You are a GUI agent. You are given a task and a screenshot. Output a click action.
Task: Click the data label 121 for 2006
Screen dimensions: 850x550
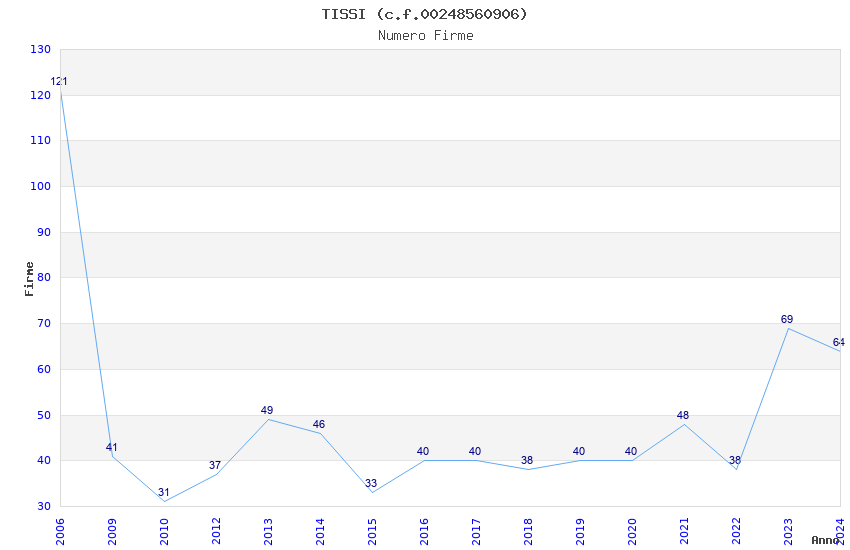(59, 81)
